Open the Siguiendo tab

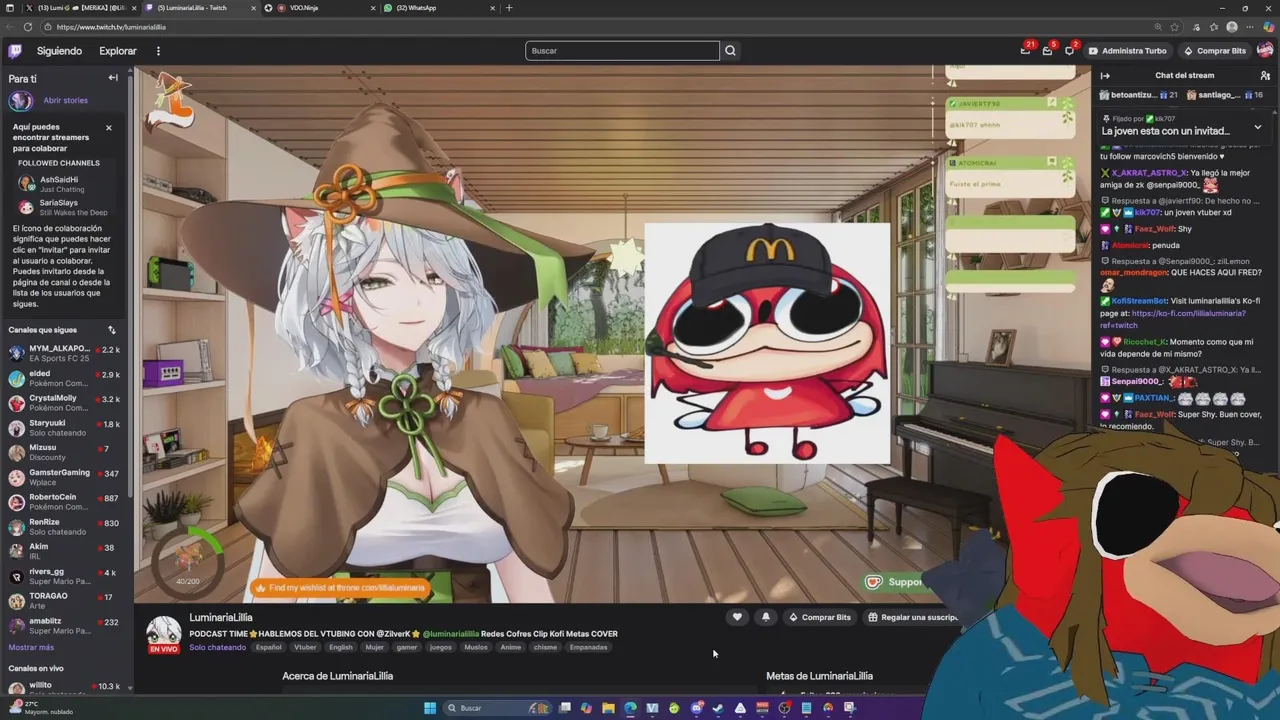pyautogui.click(x=59, y=51)
